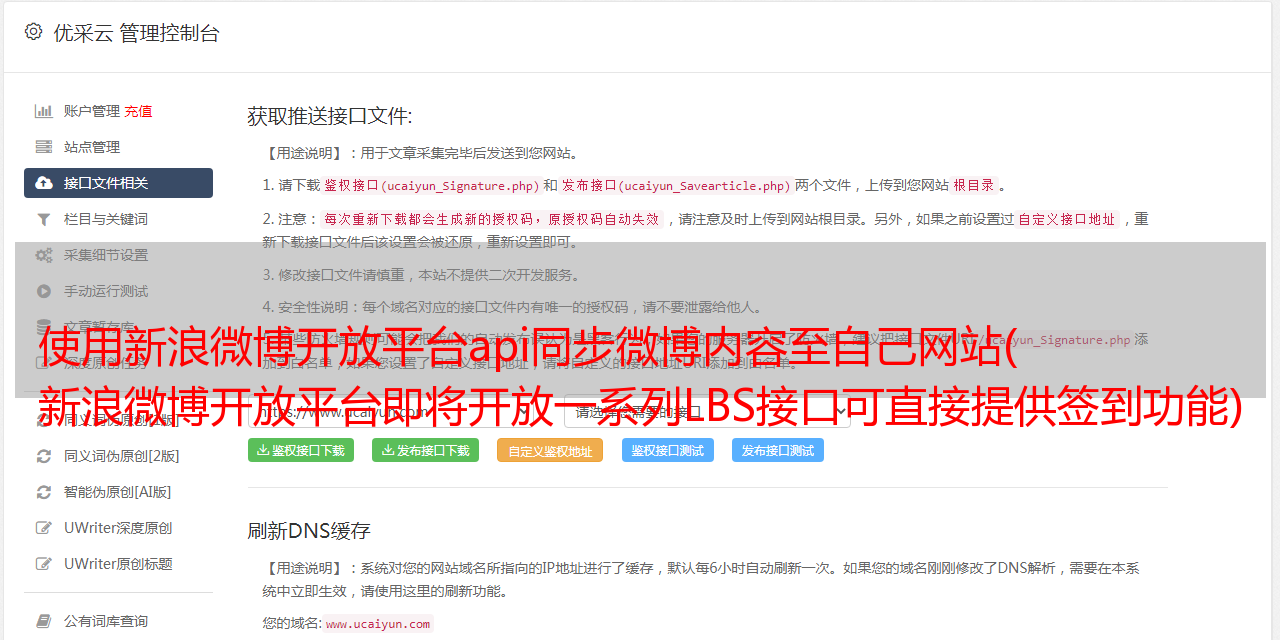This screenshot has width=1280, height=640.
Task: Click the edit icon beside UWriter深度原创
Action: click(44, 528)
